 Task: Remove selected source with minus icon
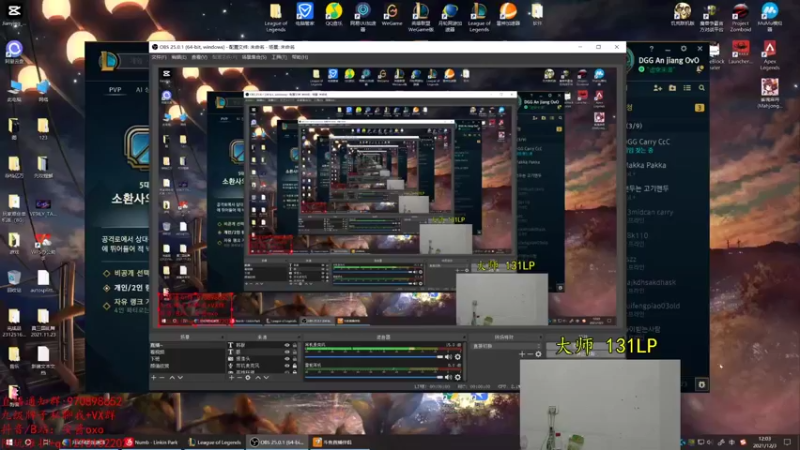[239, 378]
